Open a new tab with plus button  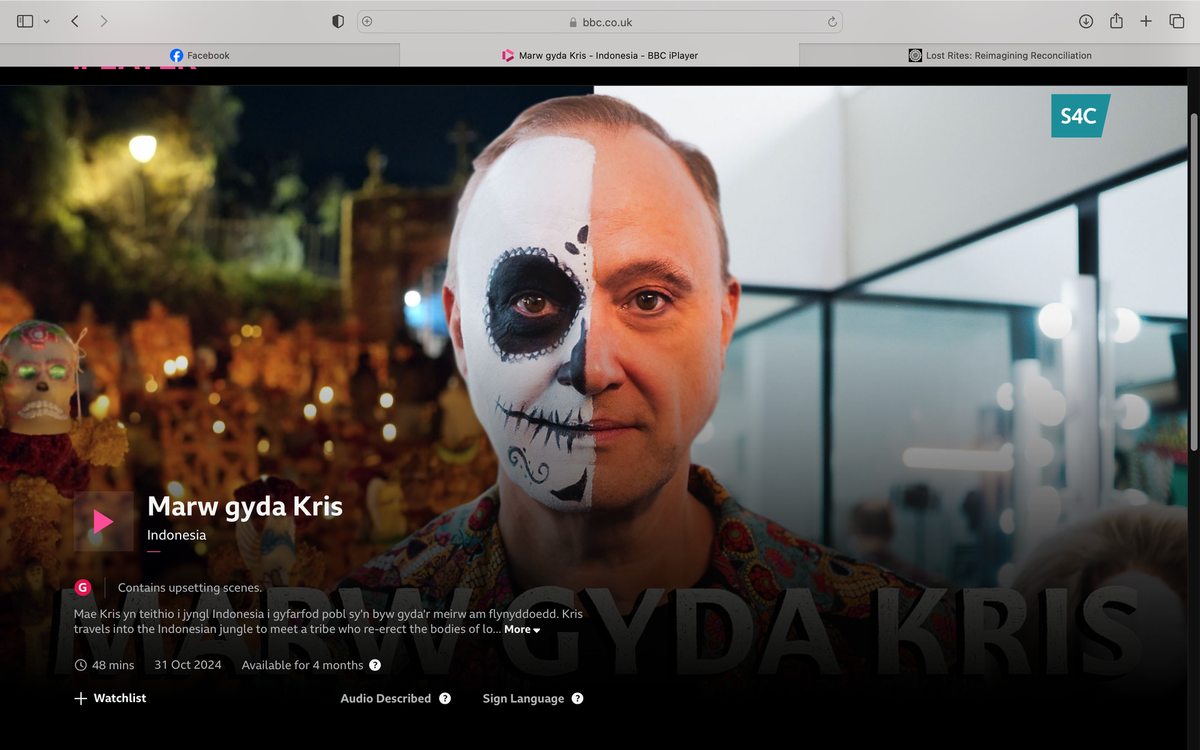tap(1146, 21)
